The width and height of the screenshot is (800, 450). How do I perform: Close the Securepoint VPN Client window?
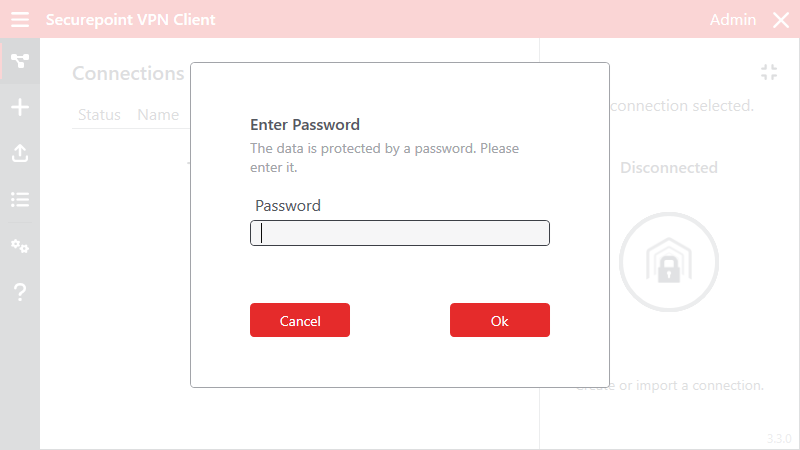point(781,20)
